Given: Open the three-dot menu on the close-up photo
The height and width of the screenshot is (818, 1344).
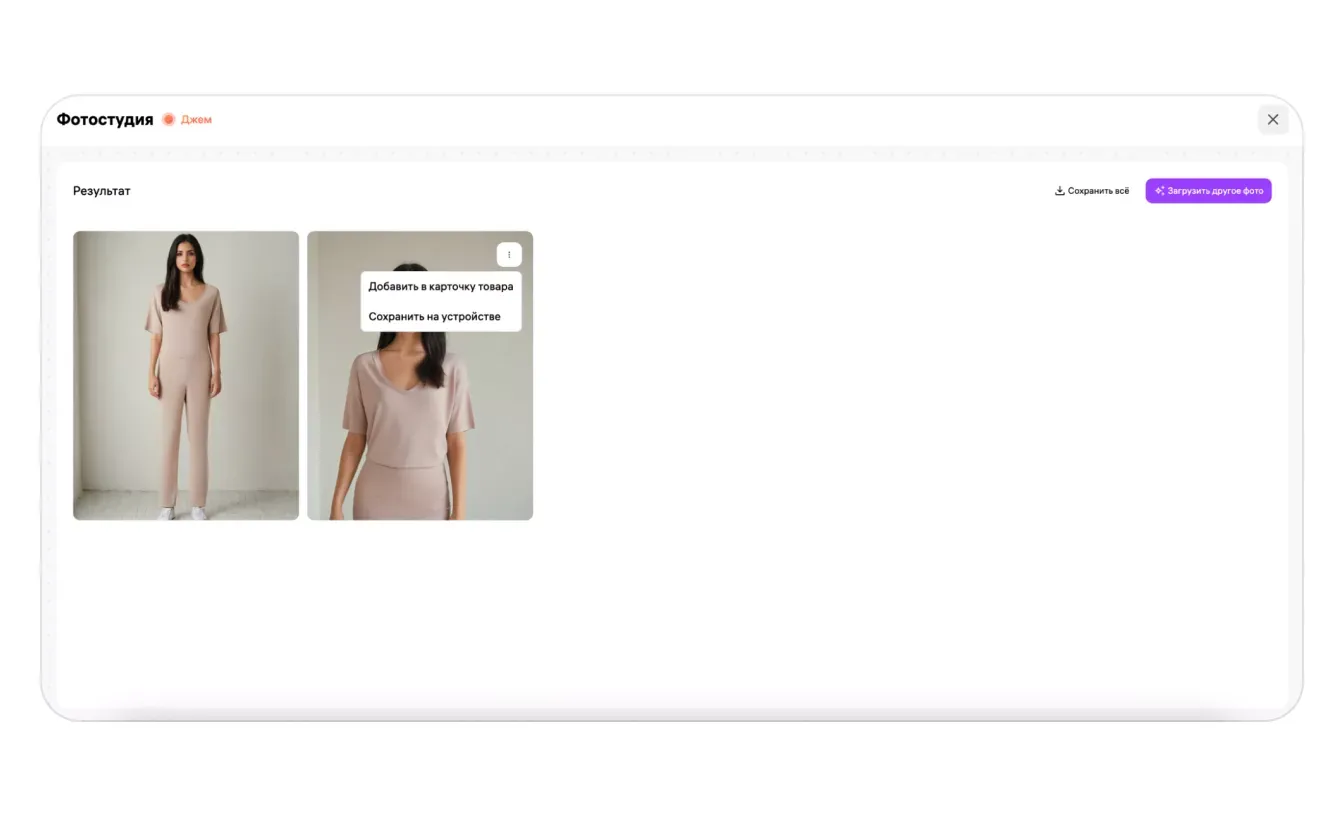Looking at the screenshot, I should coord(509,255).
